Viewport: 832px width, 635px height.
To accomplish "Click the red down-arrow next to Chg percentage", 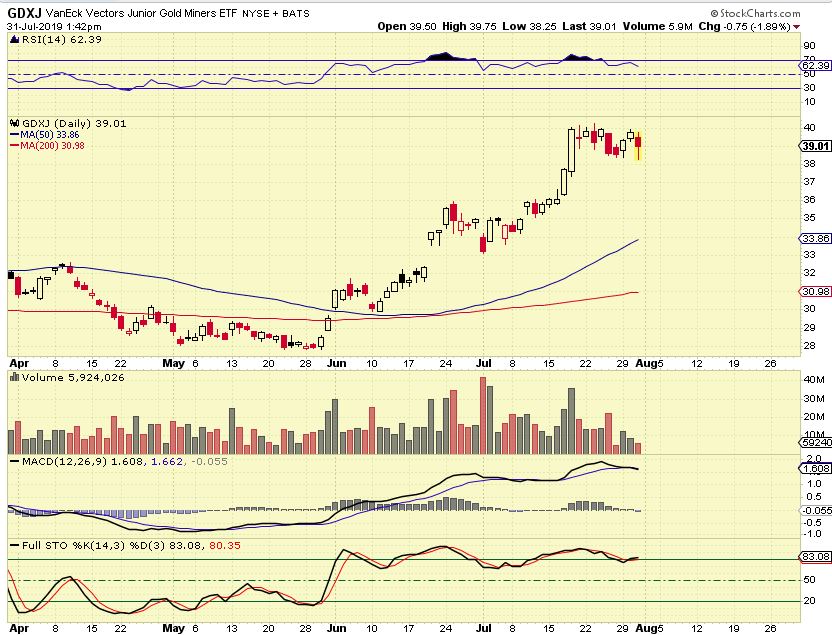I will 797,27.
